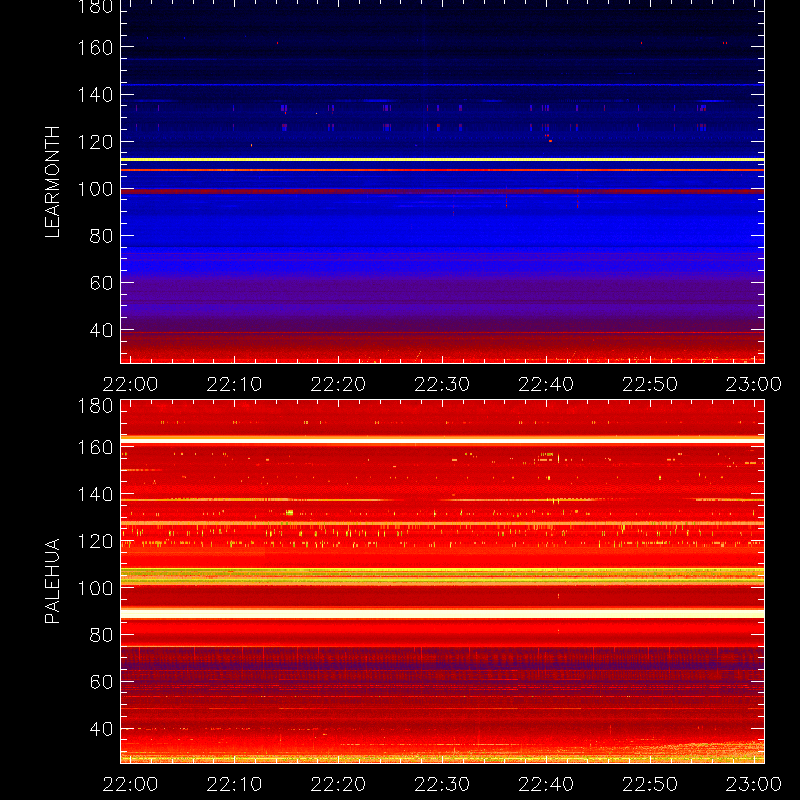This screenshot has width=800, height=800.
Task: Click the 22:50 time label under the Learmonth plot
Action: point(650,384)
